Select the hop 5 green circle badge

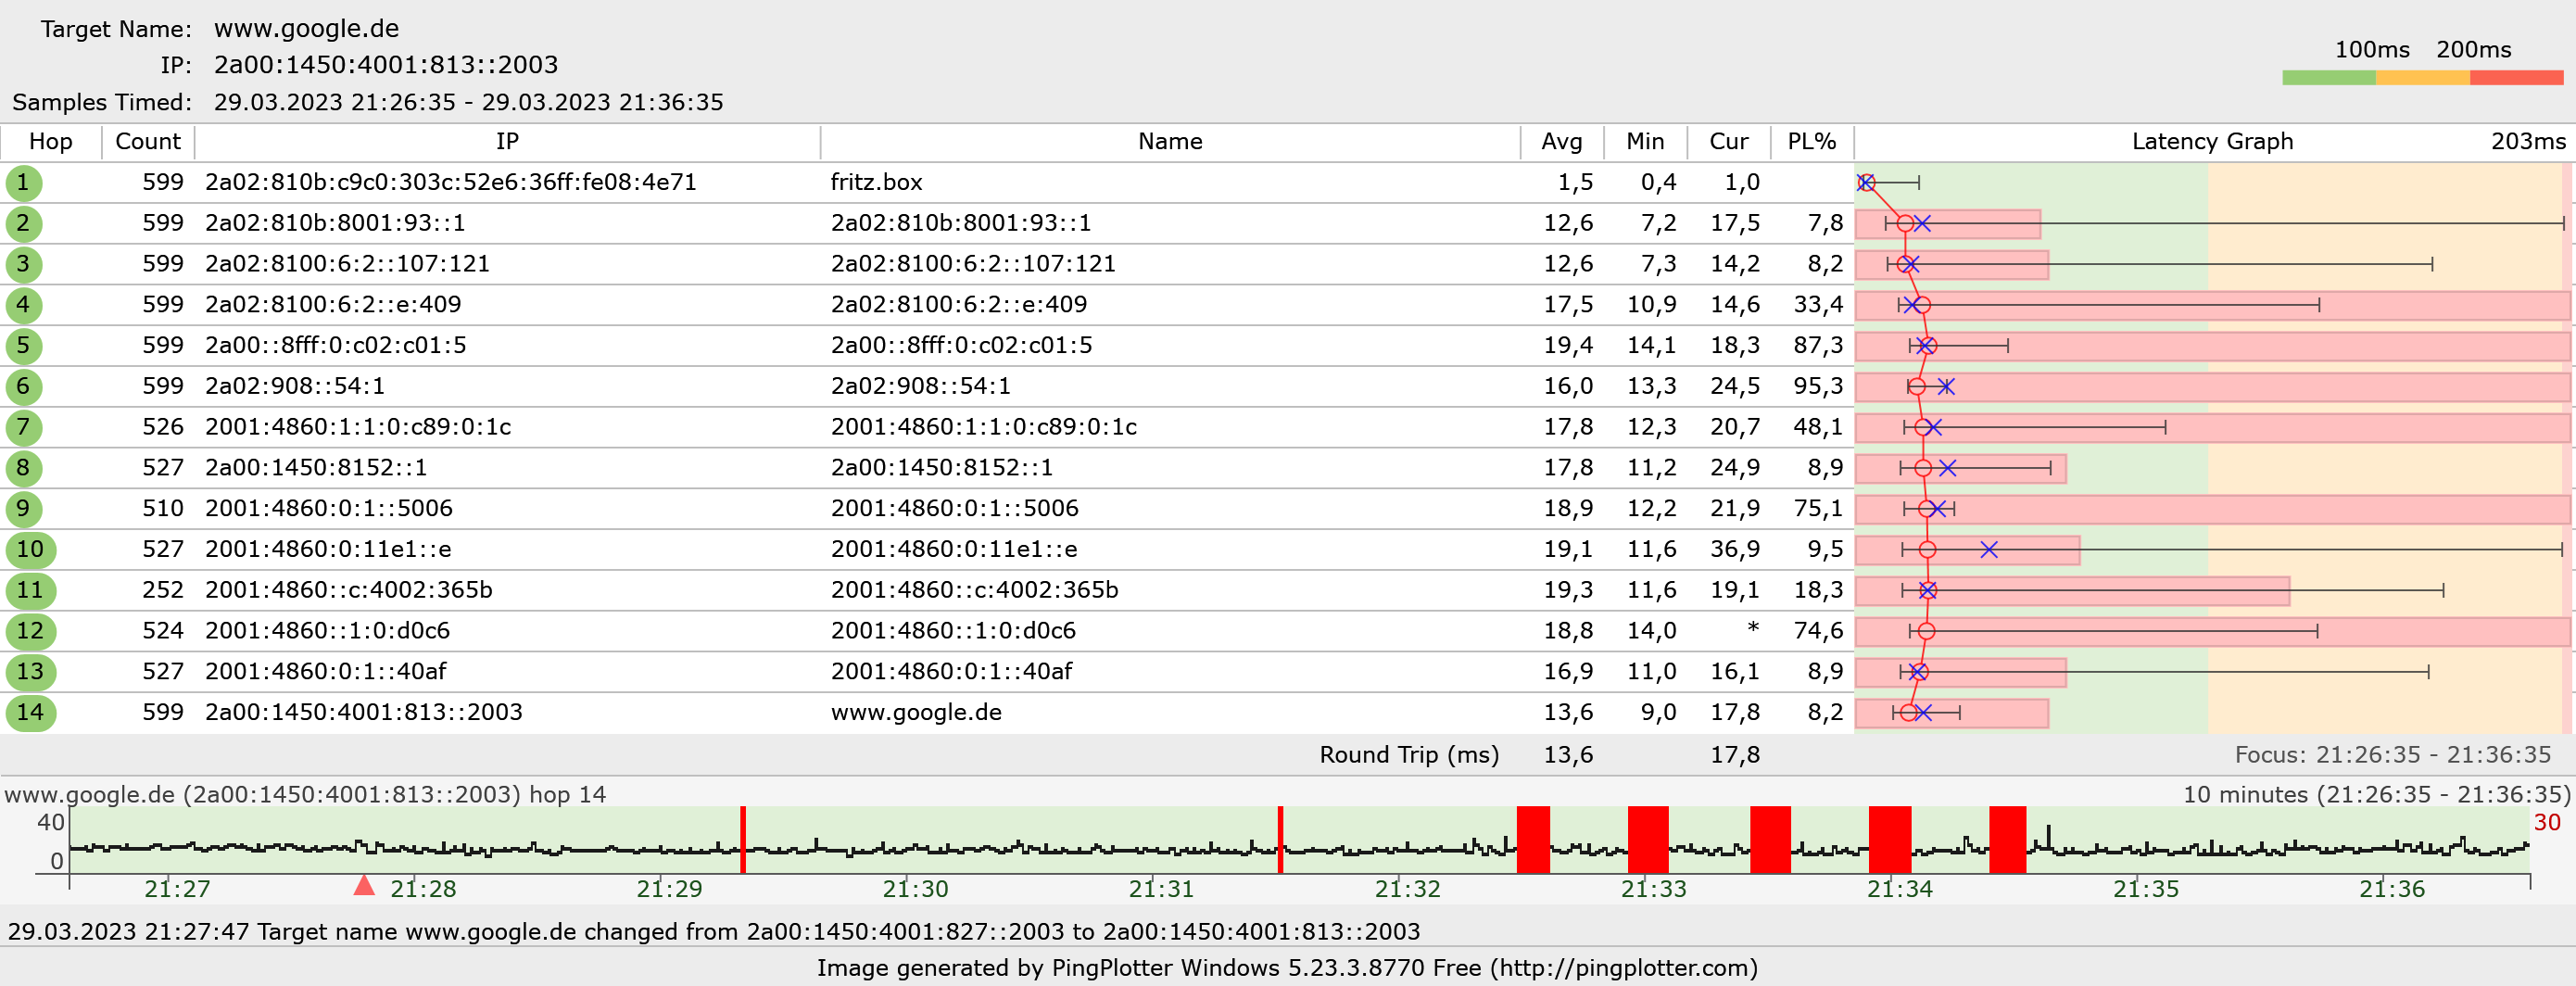tap(23, 346)
